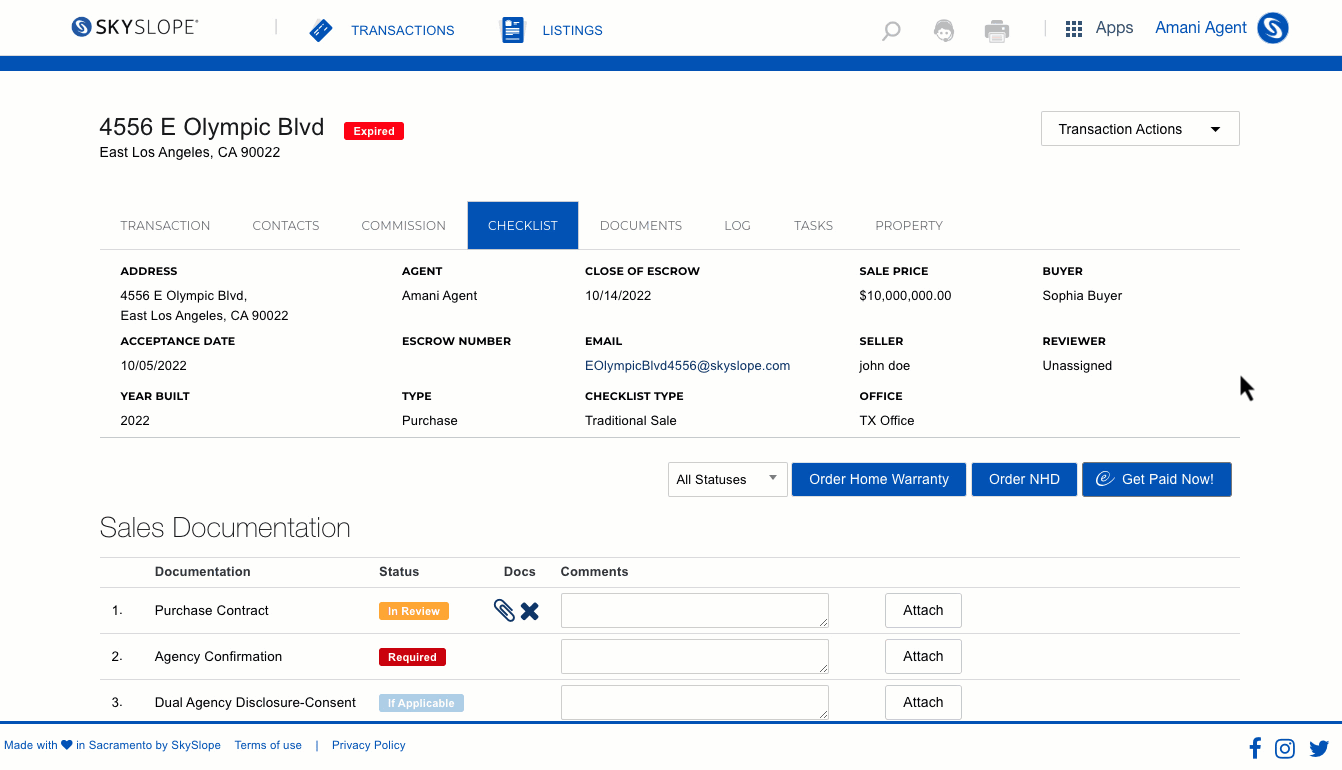Click the TX Office value
The height and width of the screenshot is (770, 1342).
pyautogui.click(x=887, y=421)
